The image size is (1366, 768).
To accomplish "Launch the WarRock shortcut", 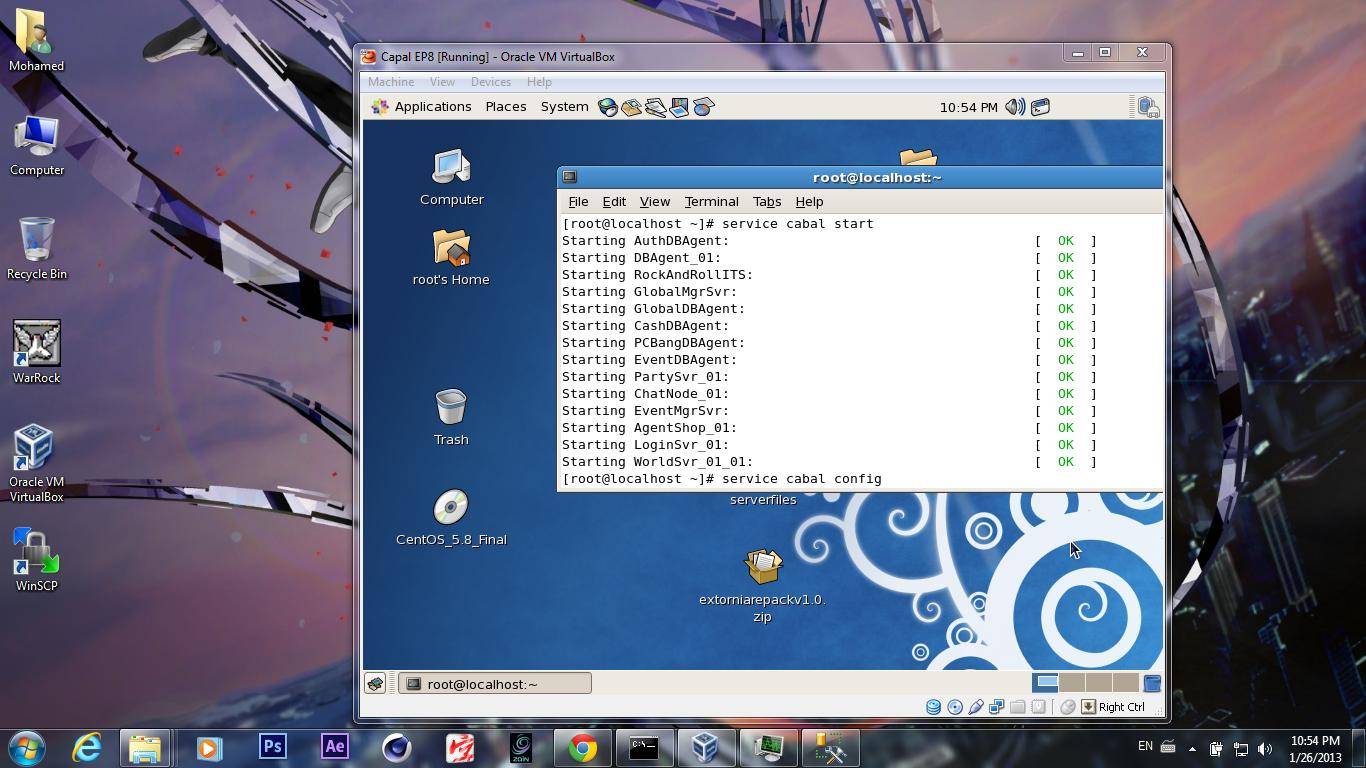I will pos(37,352).
